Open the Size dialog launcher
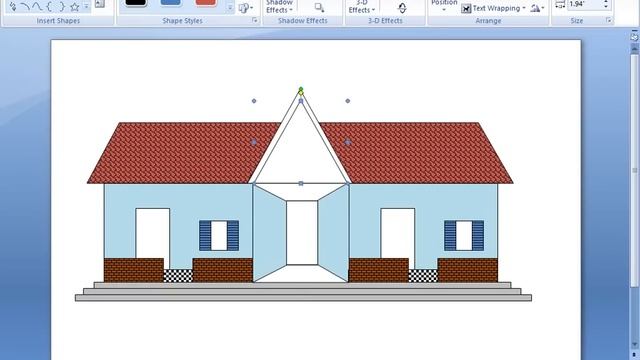This screenshot has width=640, height=360. (x=609, y=20)
